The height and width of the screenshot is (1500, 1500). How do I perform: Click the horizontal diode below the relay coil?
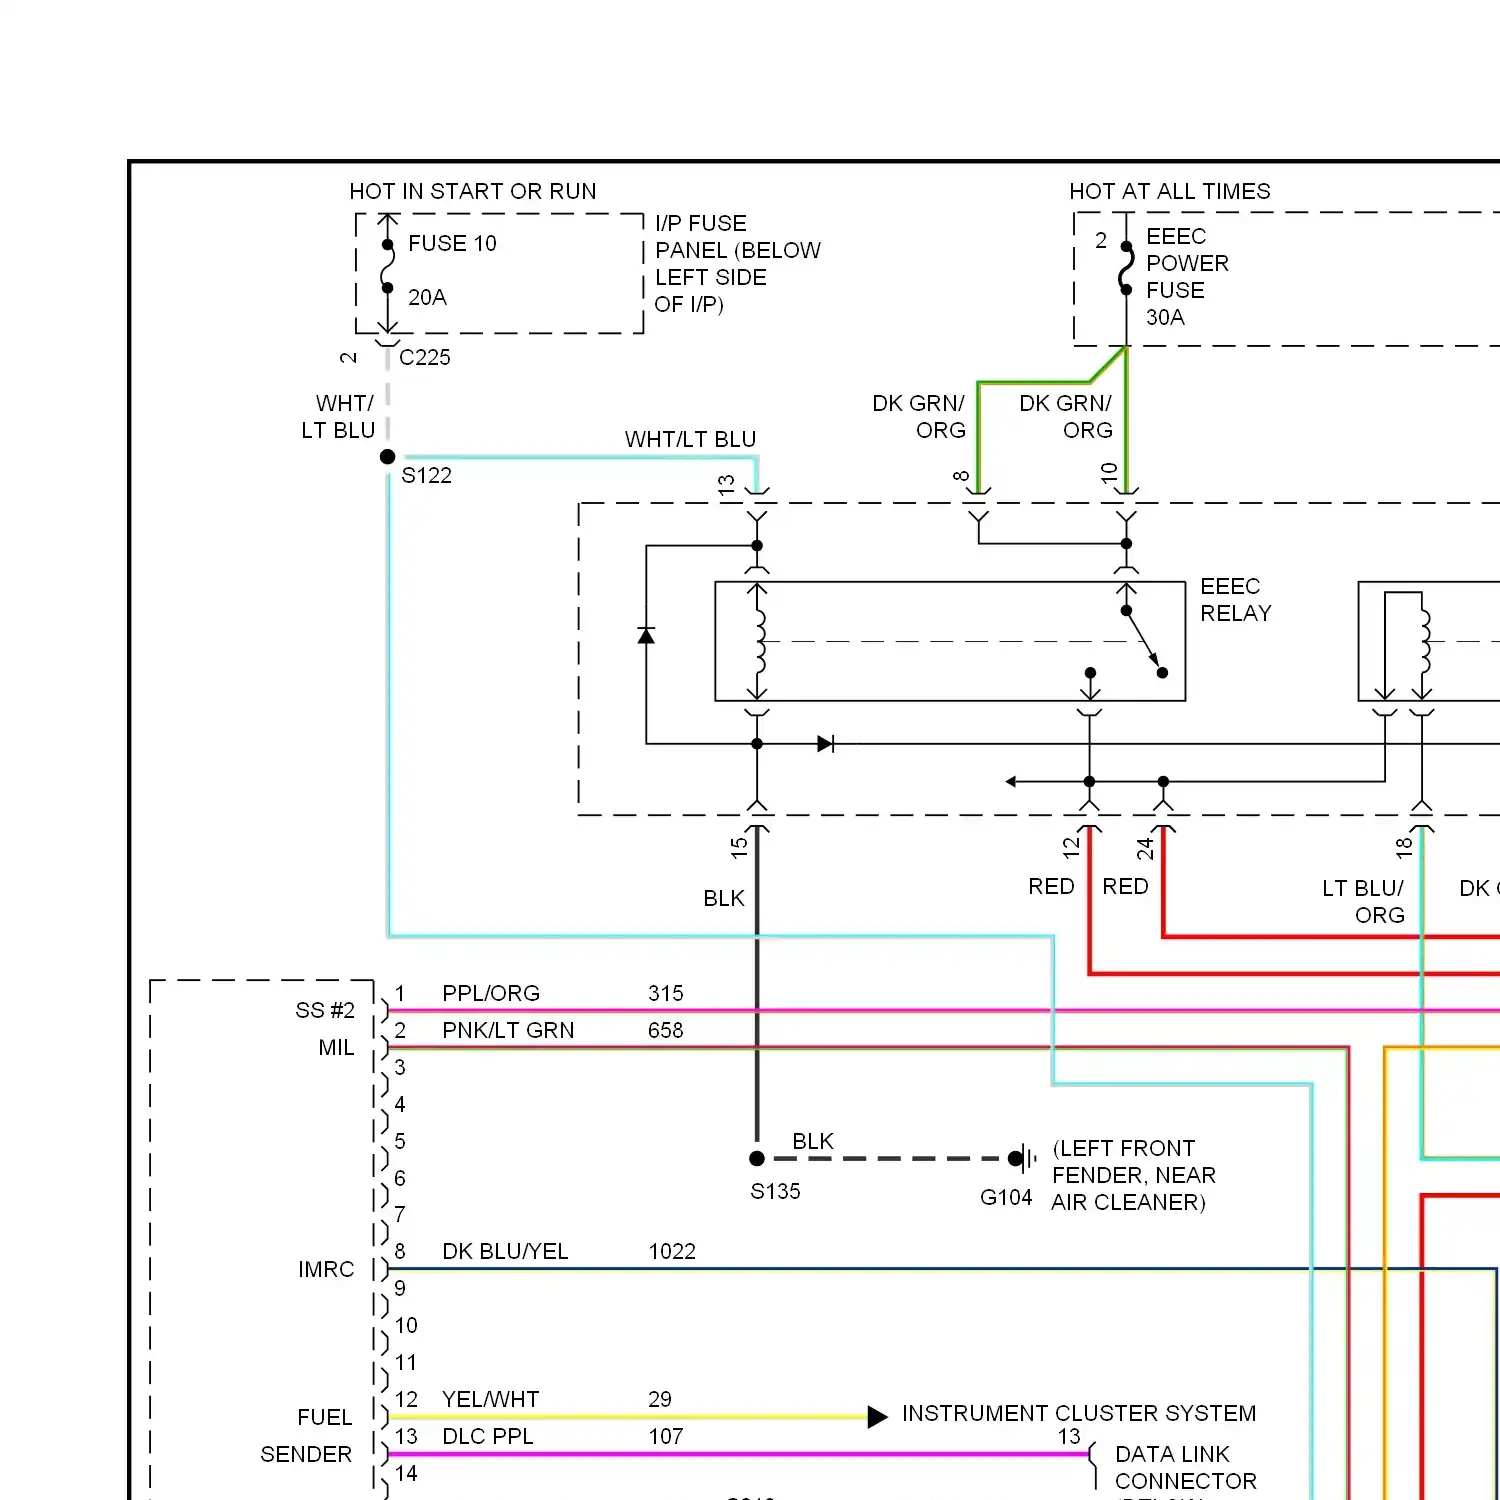(x=826, y=744)
